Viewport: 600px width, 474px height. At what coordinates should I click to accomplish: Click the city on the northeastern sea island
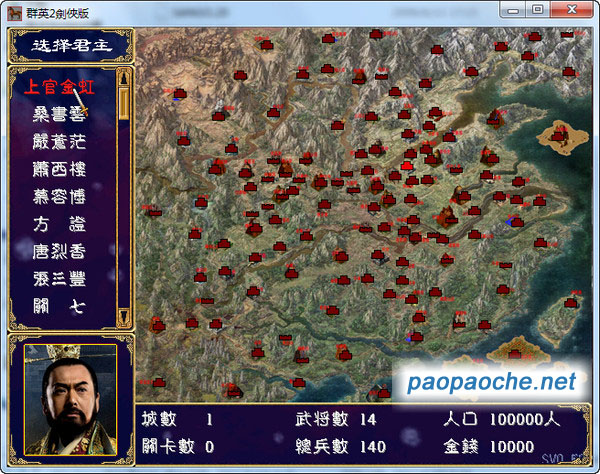pyautogui.click(x=558, y=136)
